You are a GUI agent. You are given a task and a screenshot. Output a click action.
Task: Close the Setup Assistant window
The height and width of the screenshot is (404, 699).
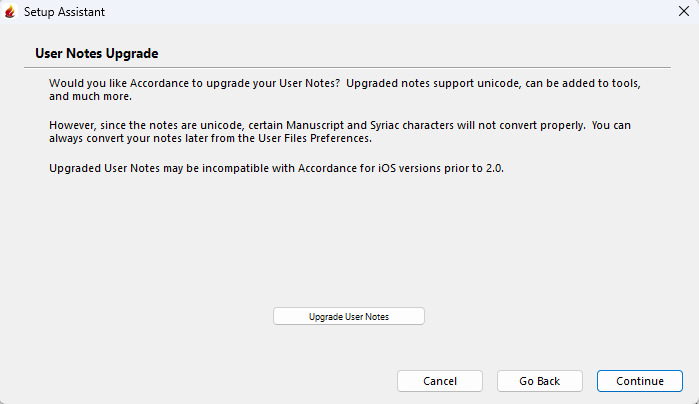(x=682, y=13)
